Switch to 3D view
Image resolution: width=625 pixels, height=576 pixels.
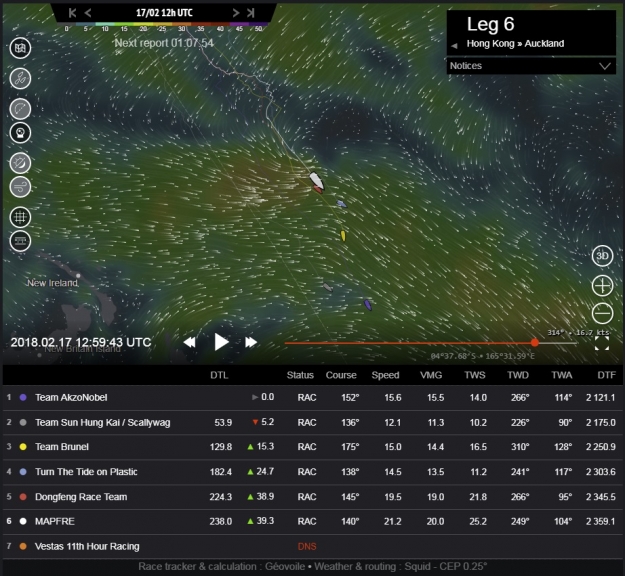602,256
